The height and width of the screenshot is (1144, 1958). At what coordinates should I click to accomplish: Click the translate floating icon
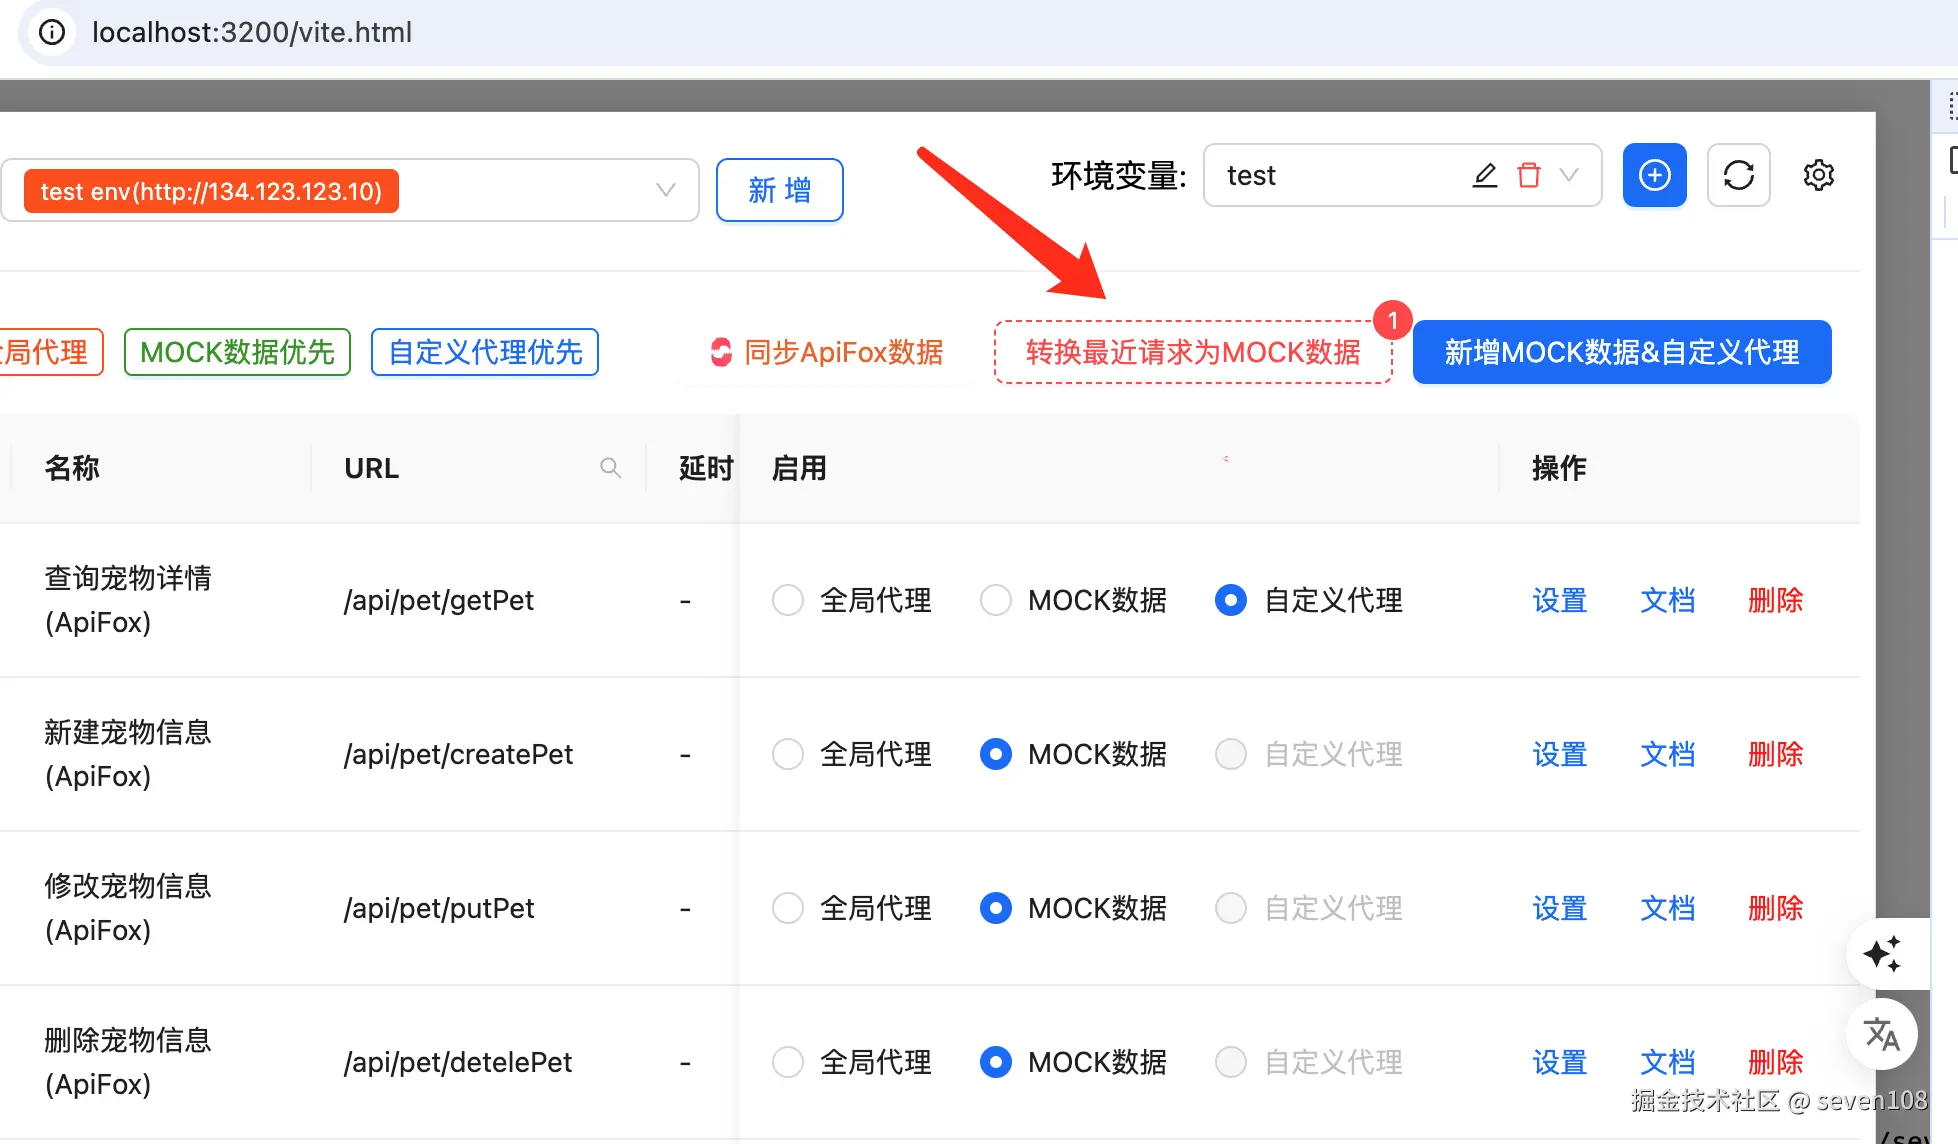(x=1881, y=1034)
